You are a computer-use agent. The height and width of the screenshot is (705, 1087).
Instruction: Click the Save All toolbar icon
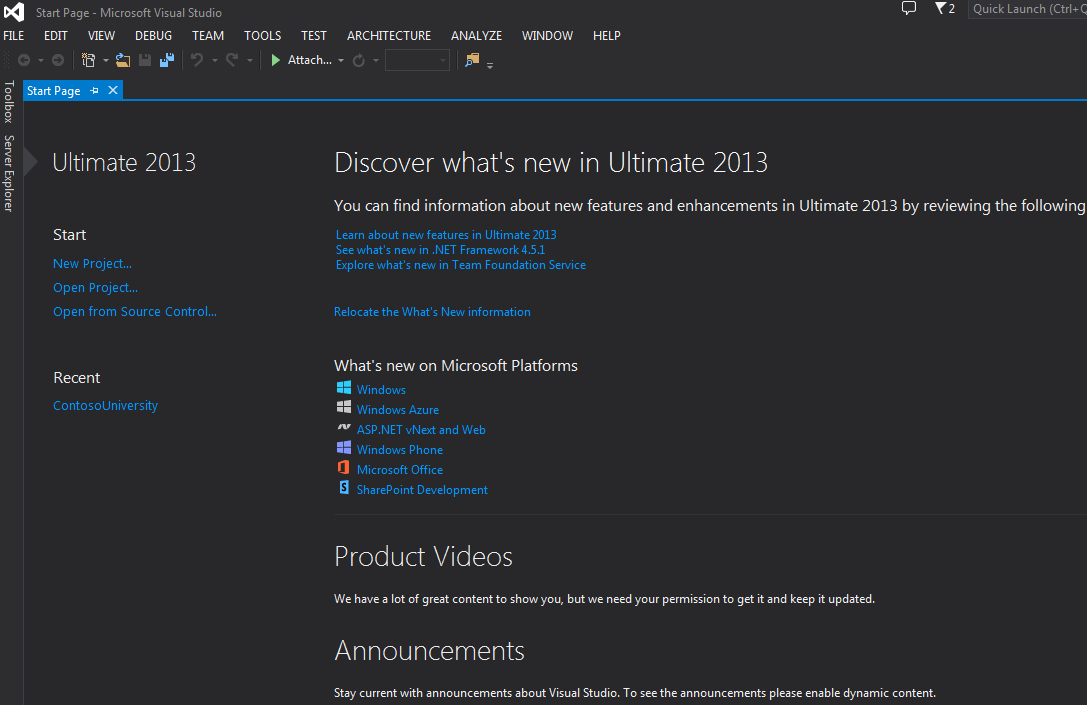(x=167, y=60)
